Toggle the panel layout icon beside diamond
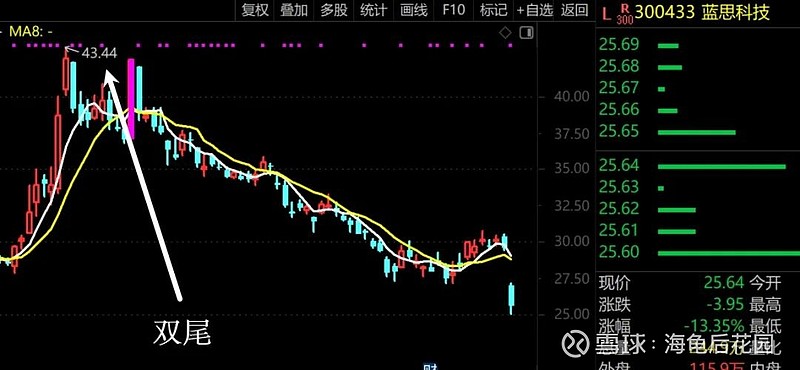Screen dimensions: 800x370 point(526,33)
